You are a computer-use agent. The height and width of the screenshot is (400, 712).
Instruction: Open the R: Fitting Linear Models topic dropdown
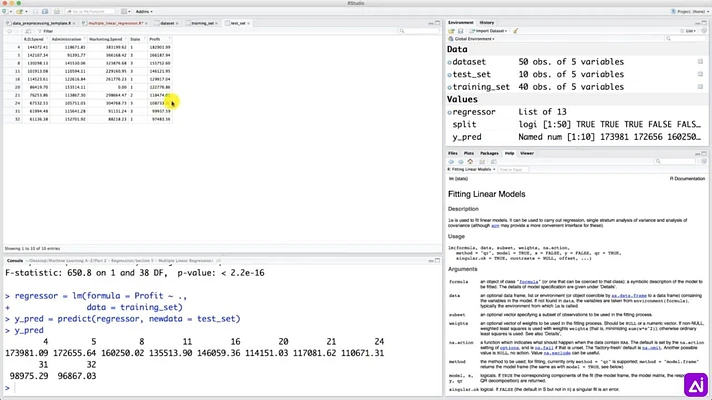[x=471, y=169]
